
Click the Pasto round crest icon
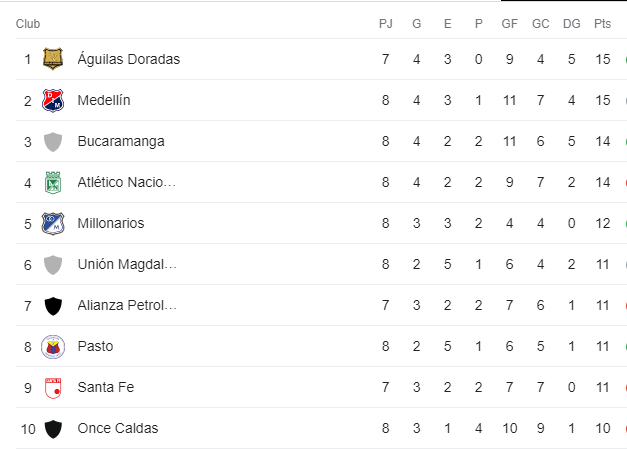53,347
